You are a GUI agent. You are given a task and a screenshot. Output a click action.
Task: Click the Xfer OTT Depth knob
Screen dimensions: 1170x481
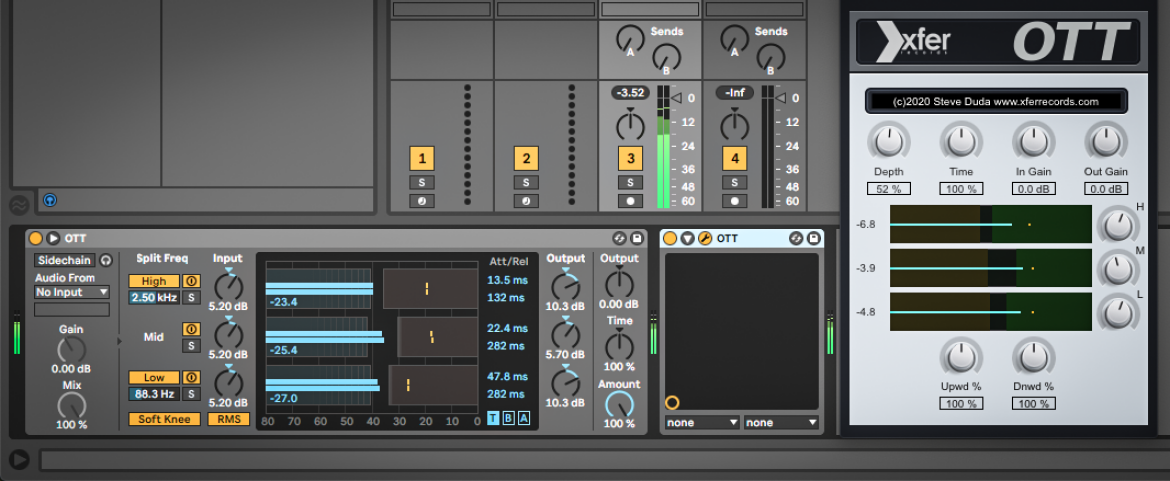[888, 141]
